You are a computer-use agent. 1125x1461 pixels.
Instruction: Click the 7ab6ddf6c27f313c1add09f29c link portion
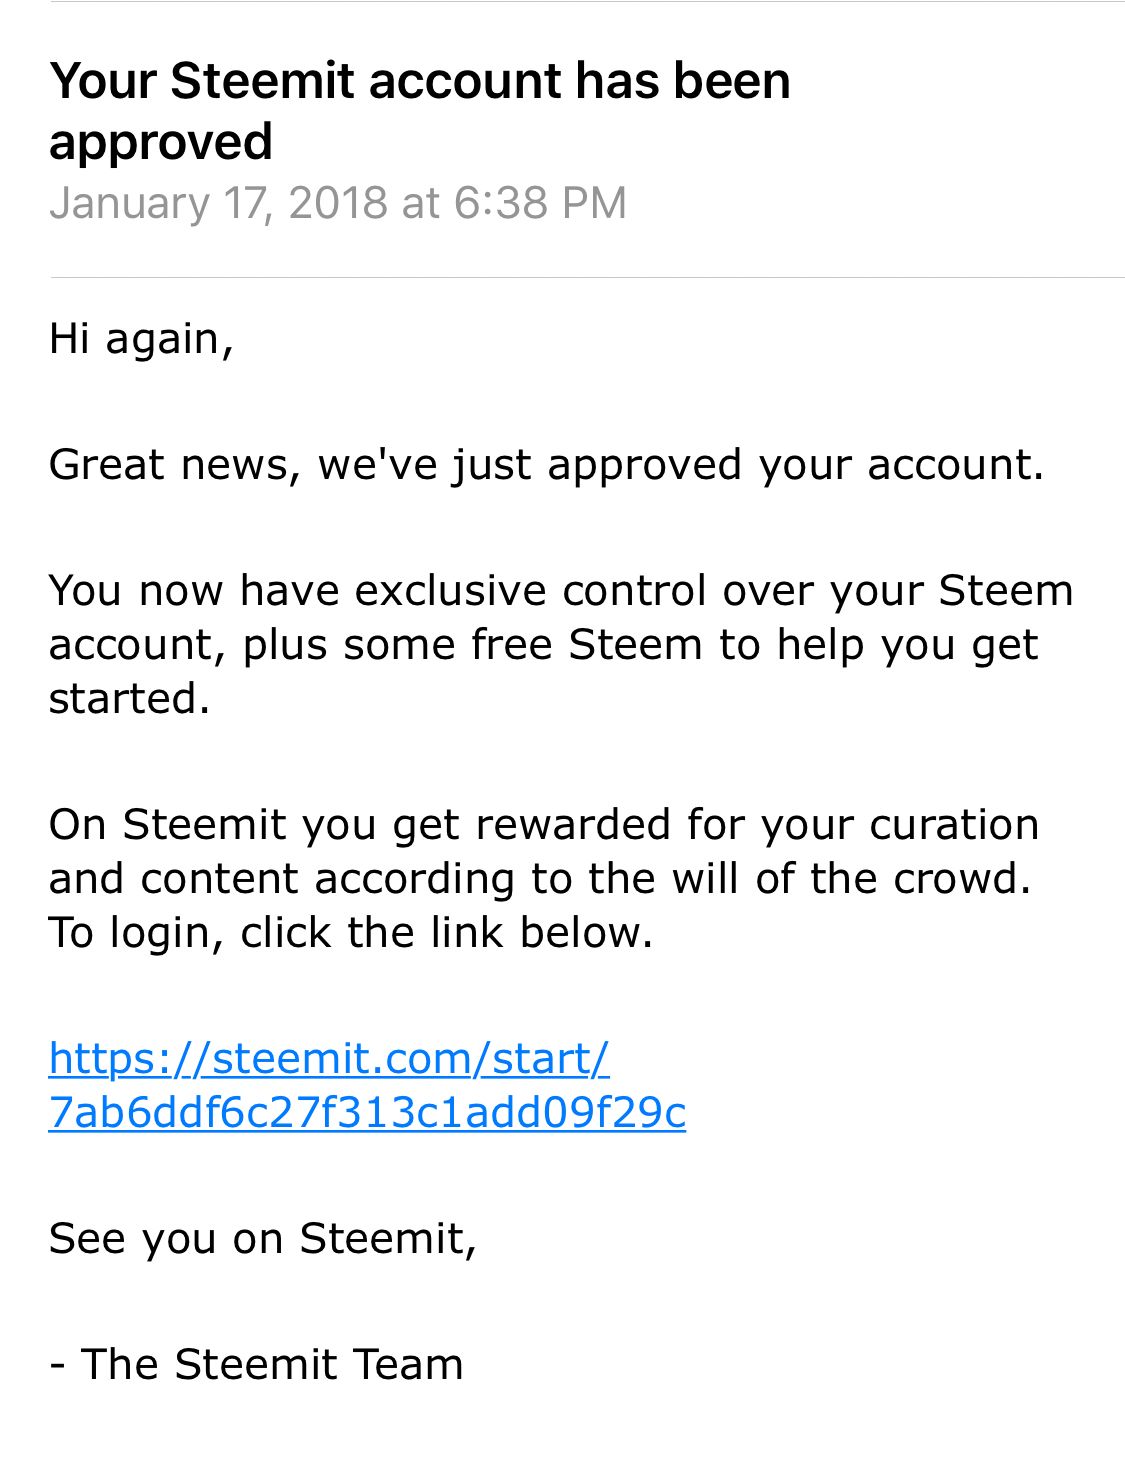(367, 1112)
